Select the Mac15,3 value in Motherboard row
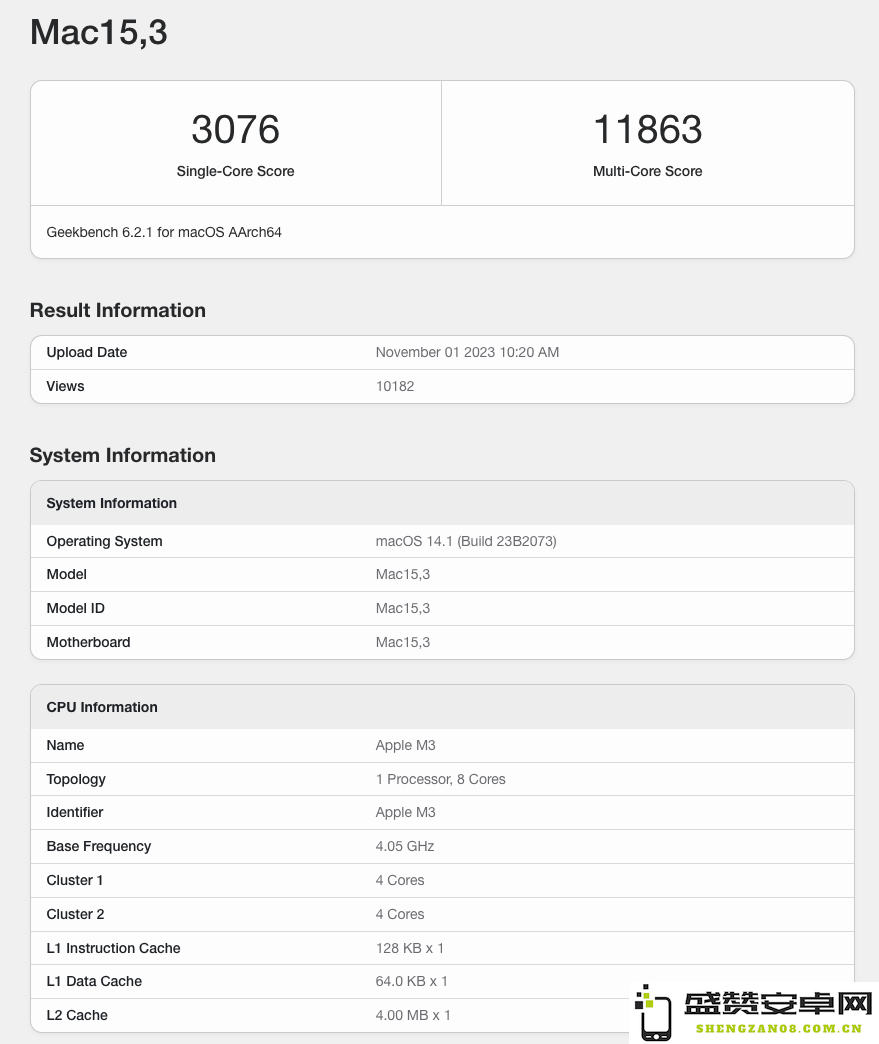The image size is (879, 1044). 403,642
